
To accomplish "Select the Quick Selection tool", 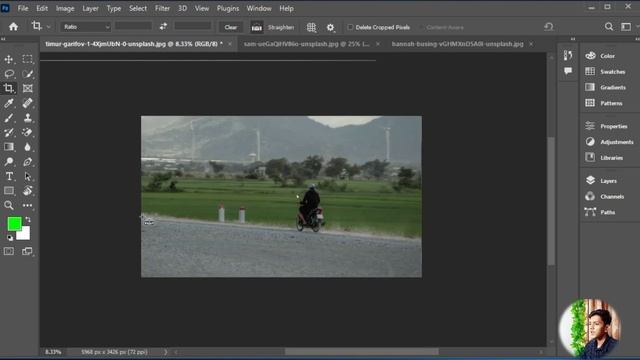I will point(27,74).
